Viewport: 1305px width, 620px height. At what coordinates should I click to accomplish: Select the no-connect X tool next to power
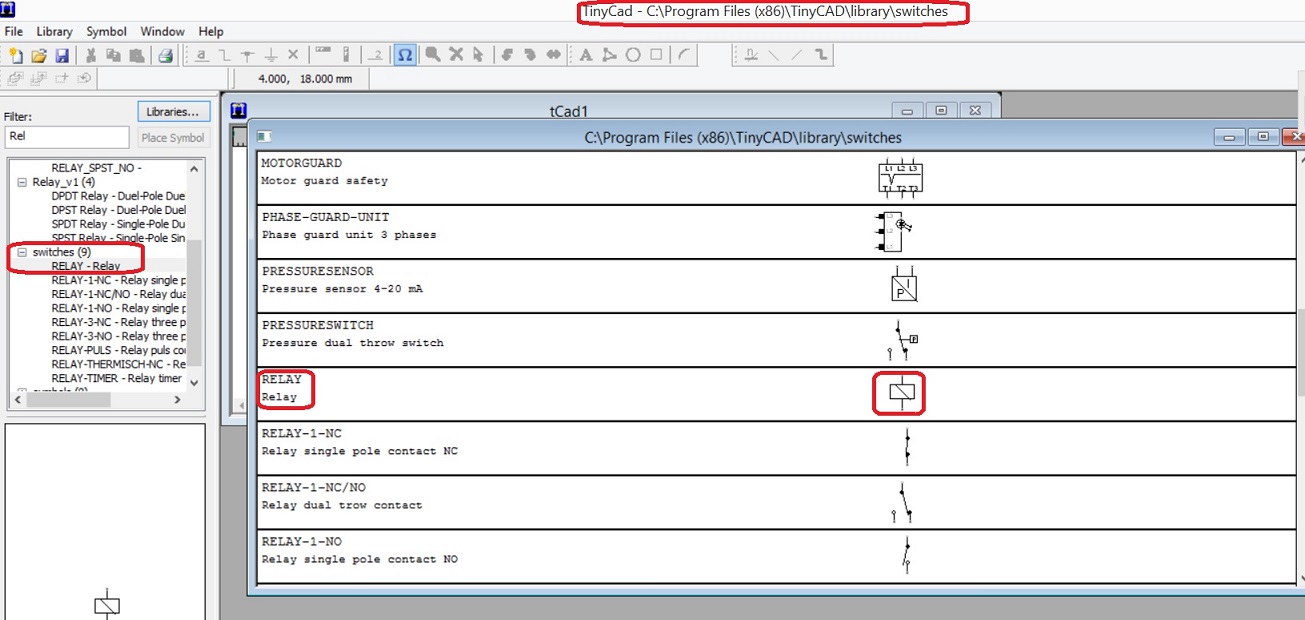click(293, 55)
